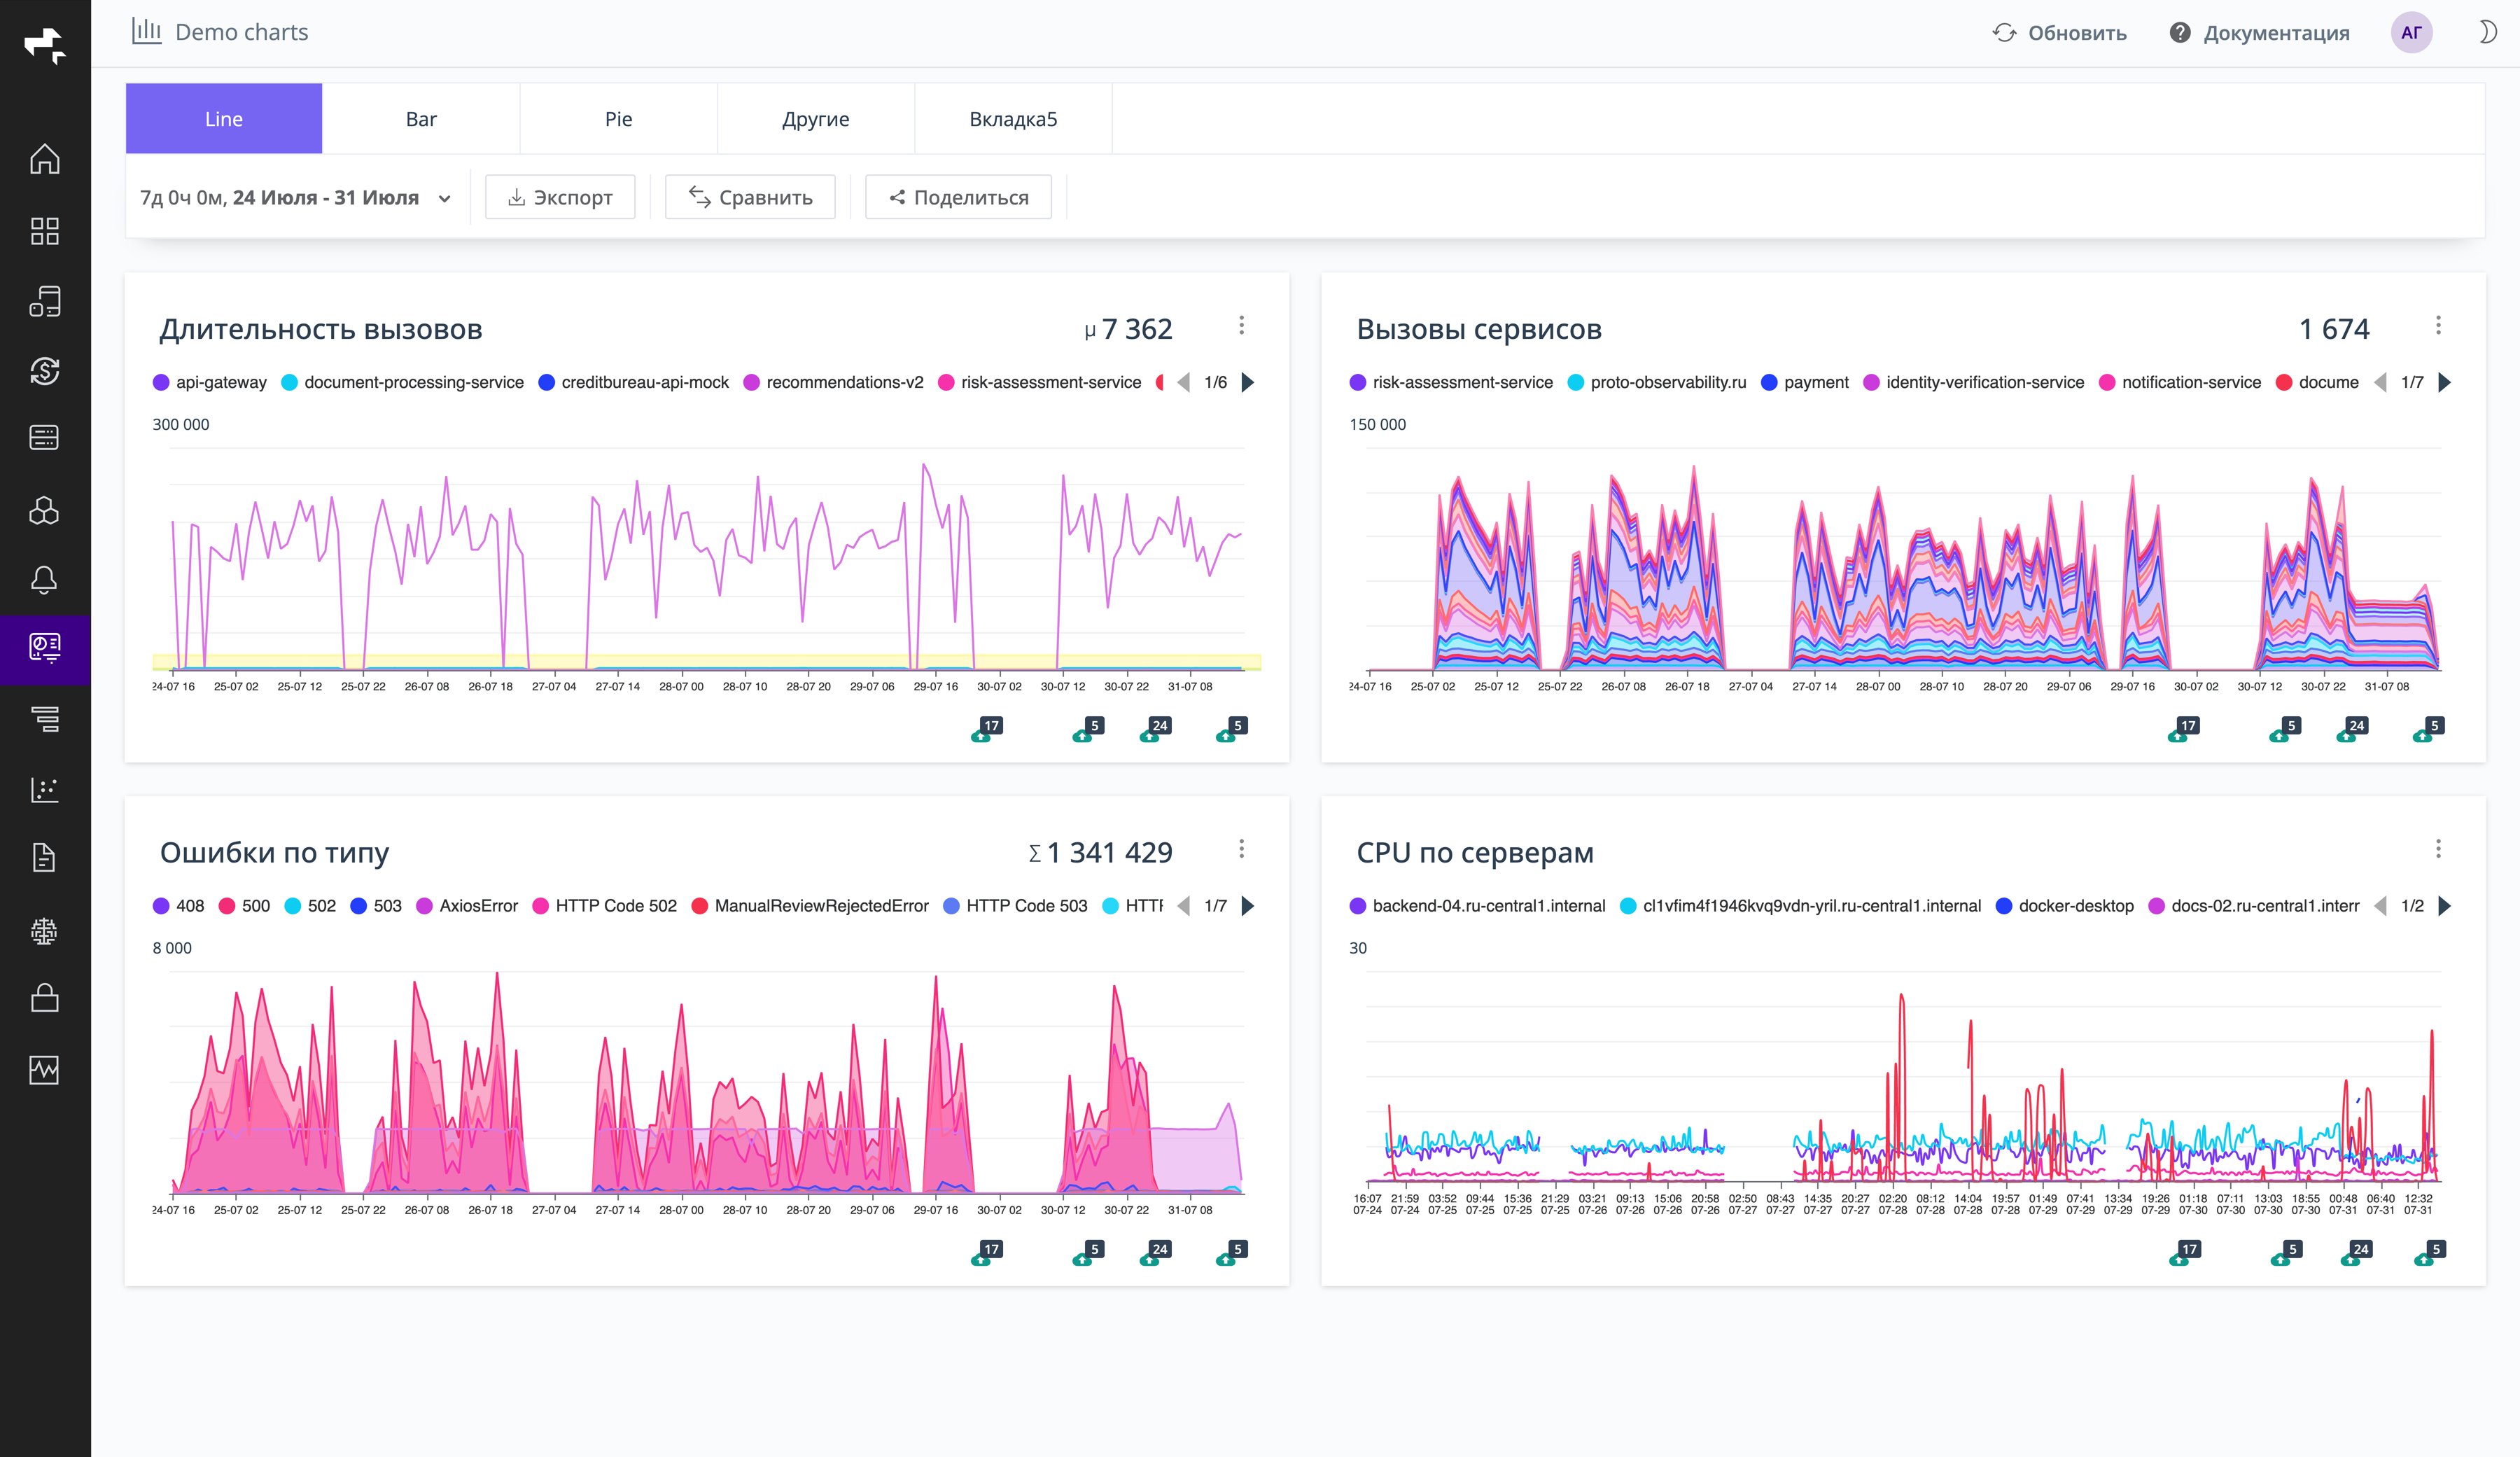Screen dimensions: 2520x1457
Task: Open the Home page from the sidebar
Action: tap(45, 160)
